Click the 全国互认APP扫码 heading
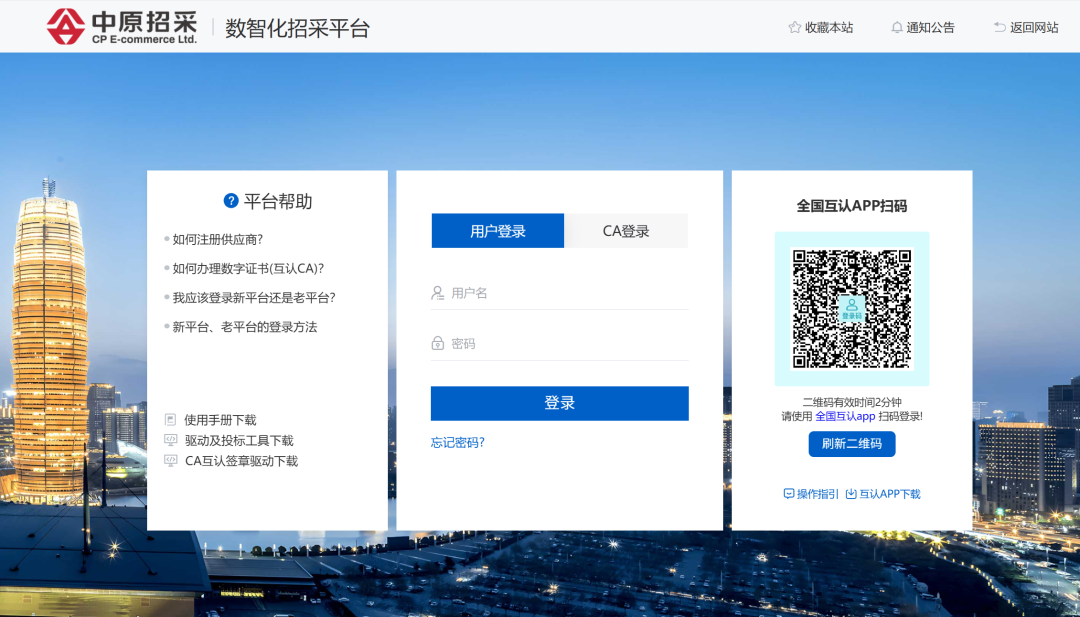Image resolution: width=1080 pixels, height=617 pixels. point(851,205)
